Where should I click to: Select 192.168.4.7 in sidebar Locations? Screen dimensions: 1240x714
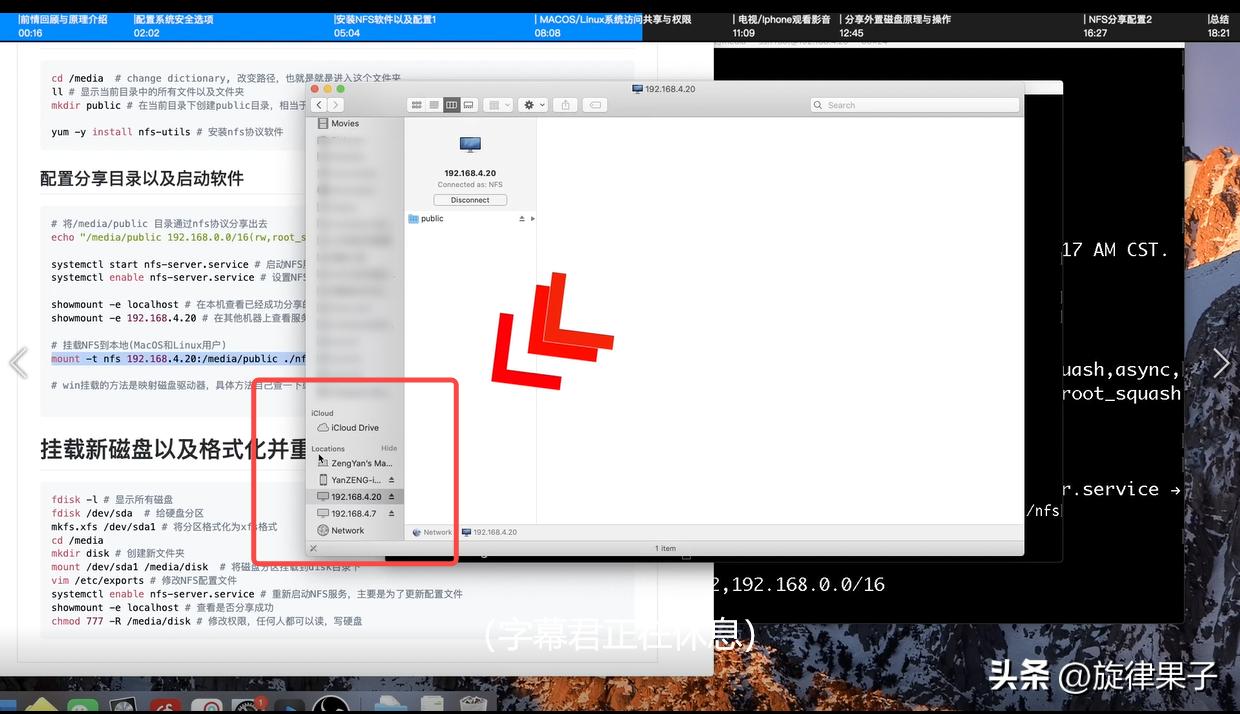coord(347,514)
